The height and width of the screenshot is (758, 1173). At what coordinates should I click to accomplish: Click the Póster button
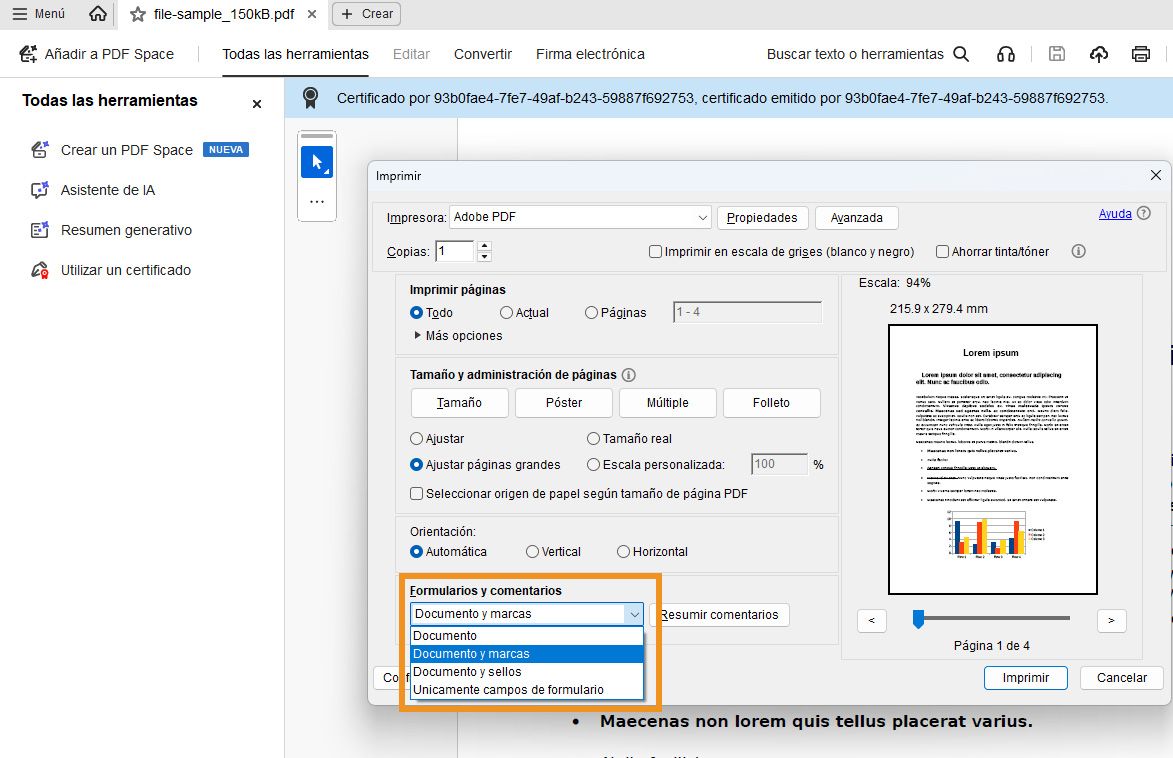(x=563, y=403)
